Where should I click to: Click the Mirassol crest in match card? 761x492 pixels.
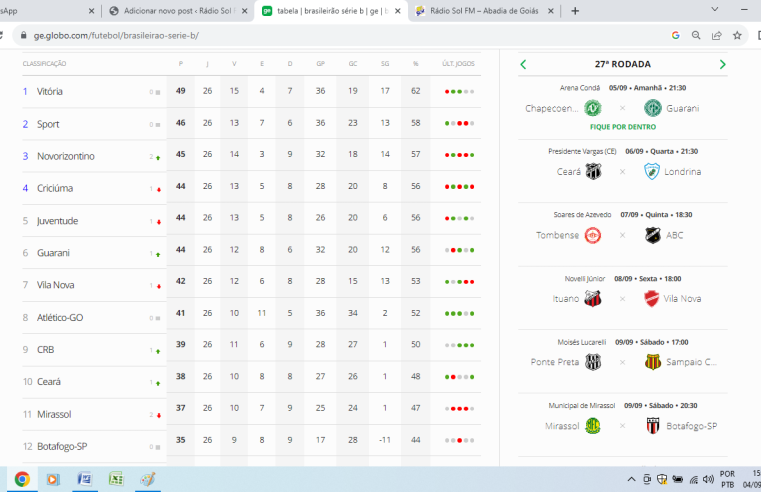point(593,426)
